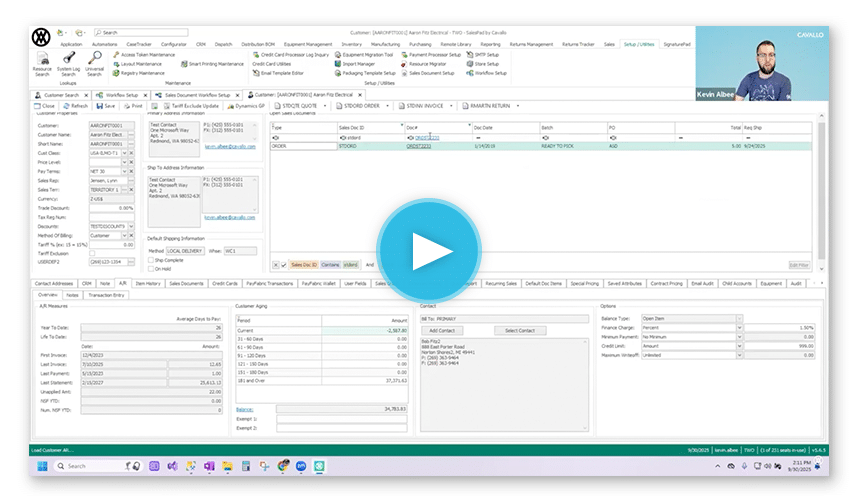Toggle the On Hold checkbox
The image size is (858, 502).
click(x=150, y=268)
